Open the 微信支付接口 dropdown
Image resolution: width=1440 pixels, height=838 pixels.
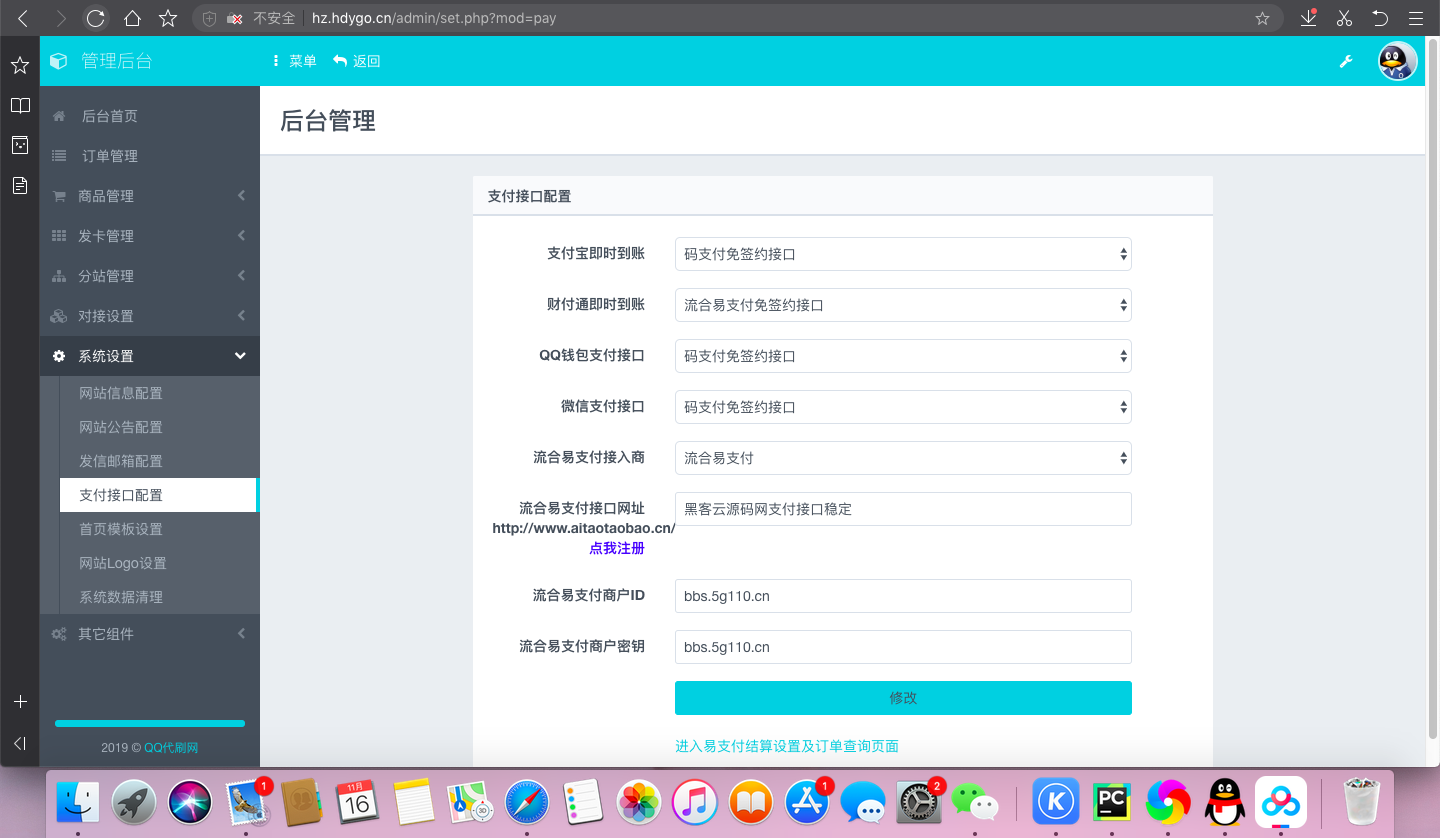point(902,407)
